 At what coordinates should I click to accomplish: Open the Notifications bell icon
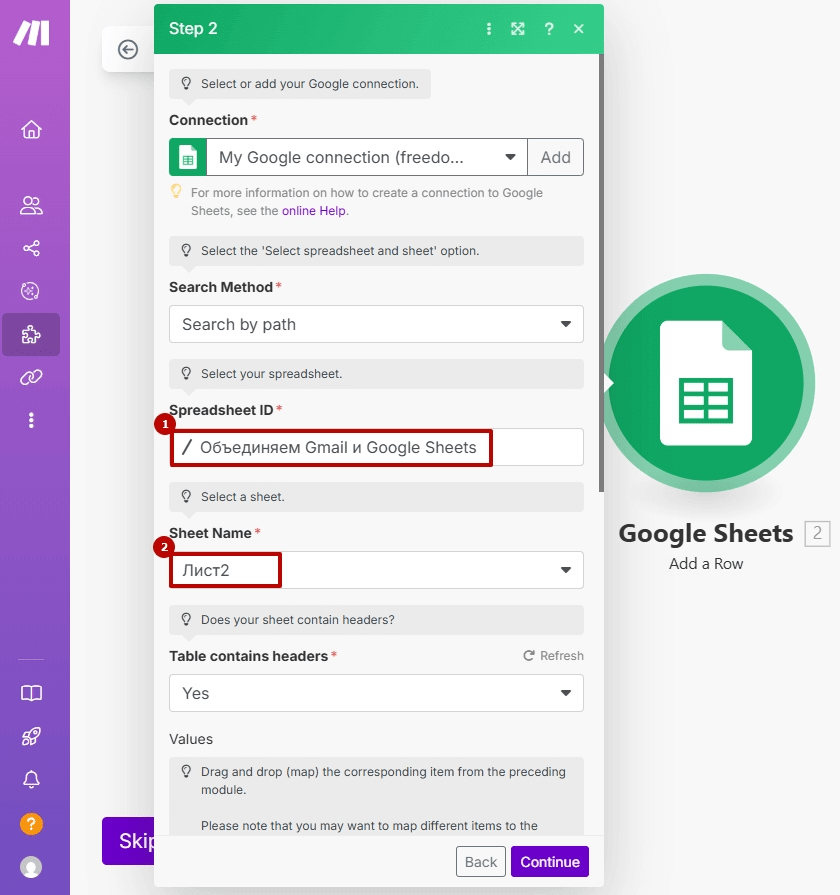click(x=31, y=779)
